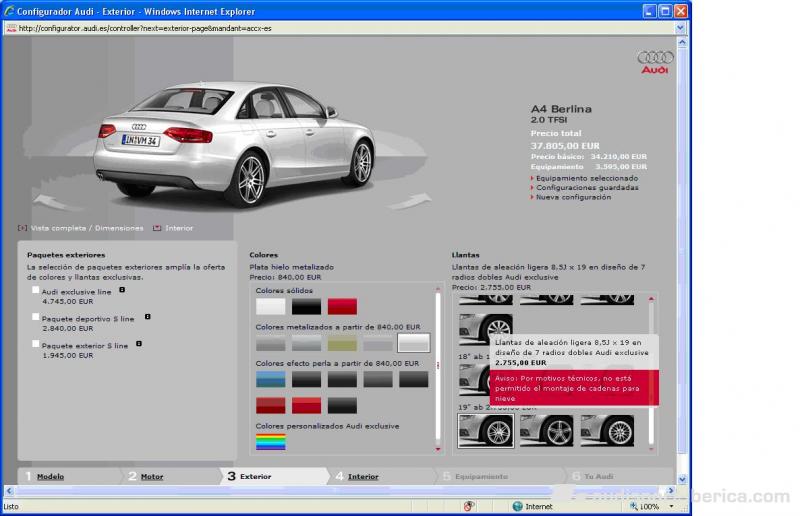Click colors list scroll up arrow

pos(438,289)
